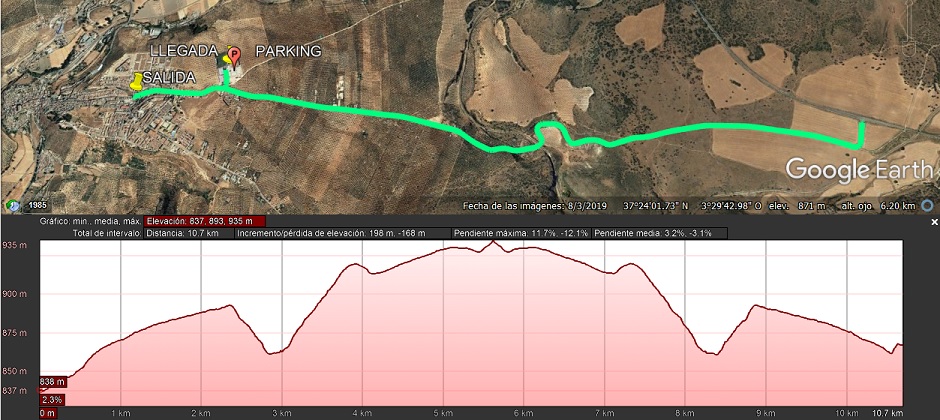Viewport: 940px width, 420px height.
Task: Click the Pendiente máxima readout
Action: point(522,233)
